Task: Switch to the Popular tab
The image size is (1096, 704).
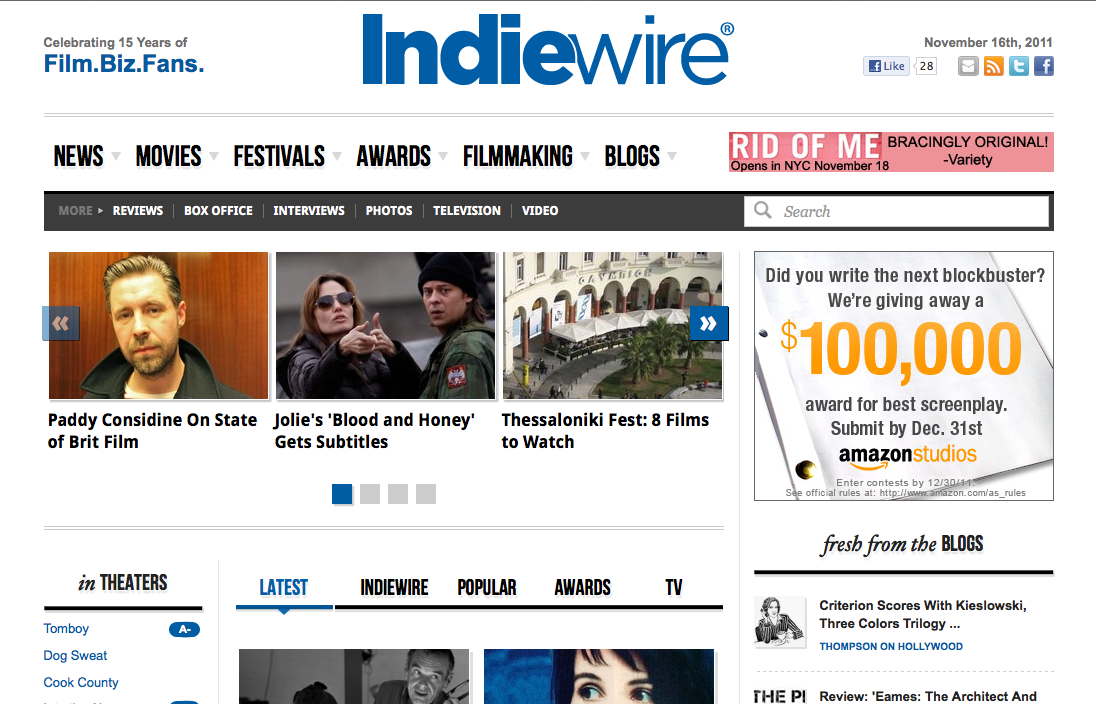Action: pos(486,588)
